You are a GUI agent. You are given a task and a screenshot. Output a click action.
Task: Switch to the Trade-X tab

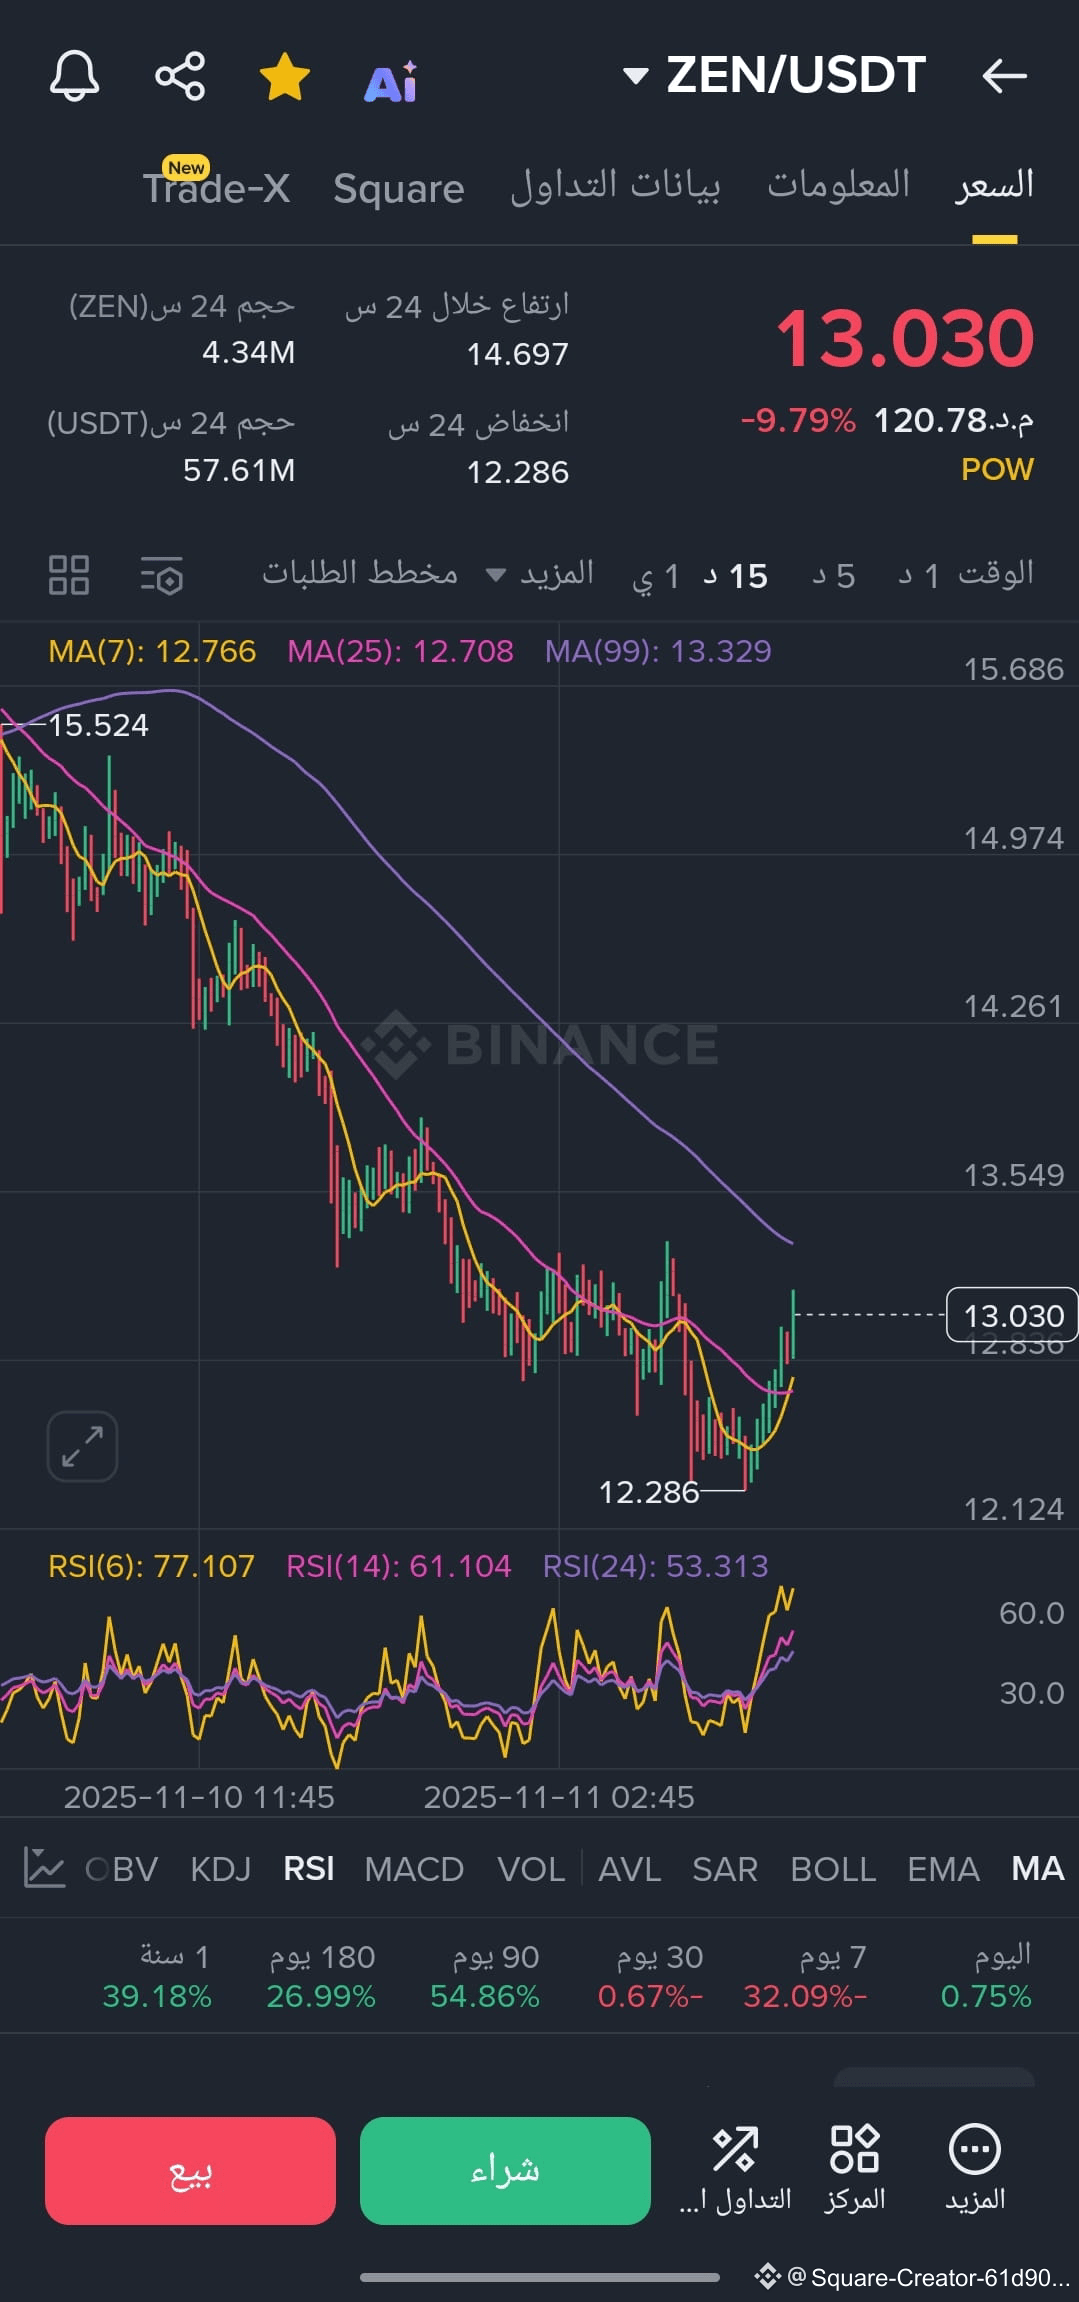coord(217,187)
